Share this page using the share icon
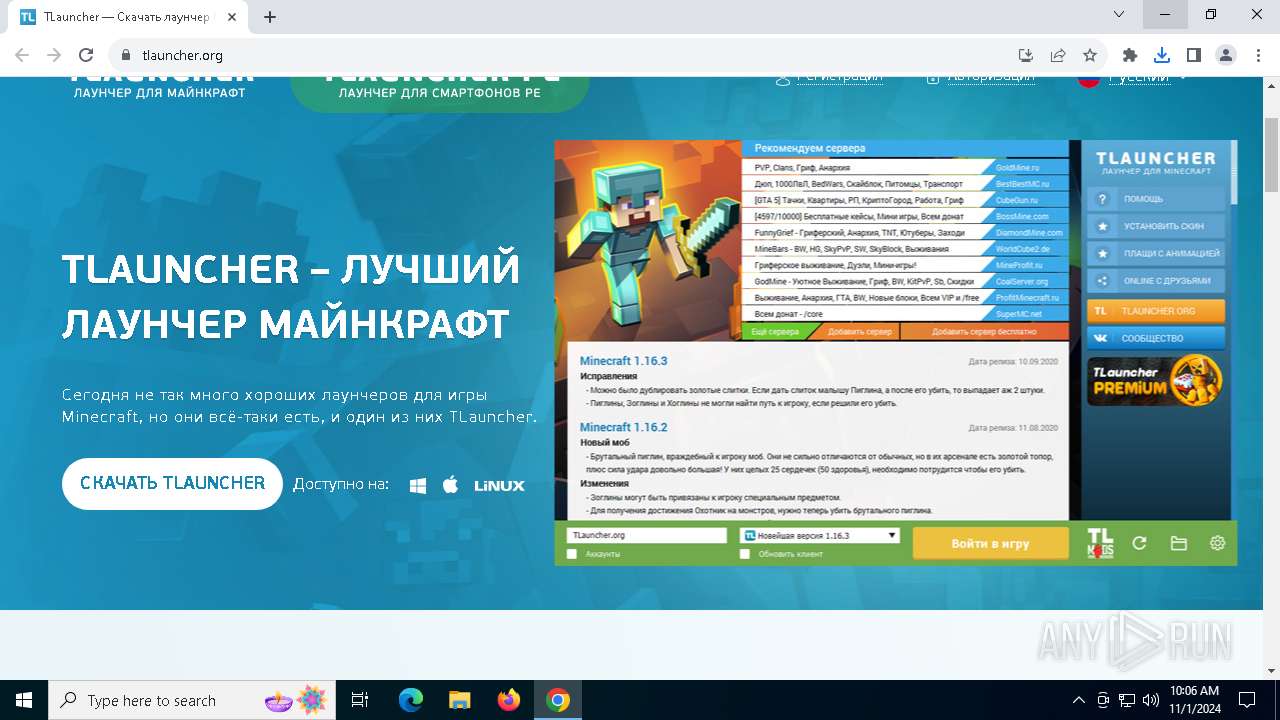1280x720 pixels. [x=1058, y=56]
